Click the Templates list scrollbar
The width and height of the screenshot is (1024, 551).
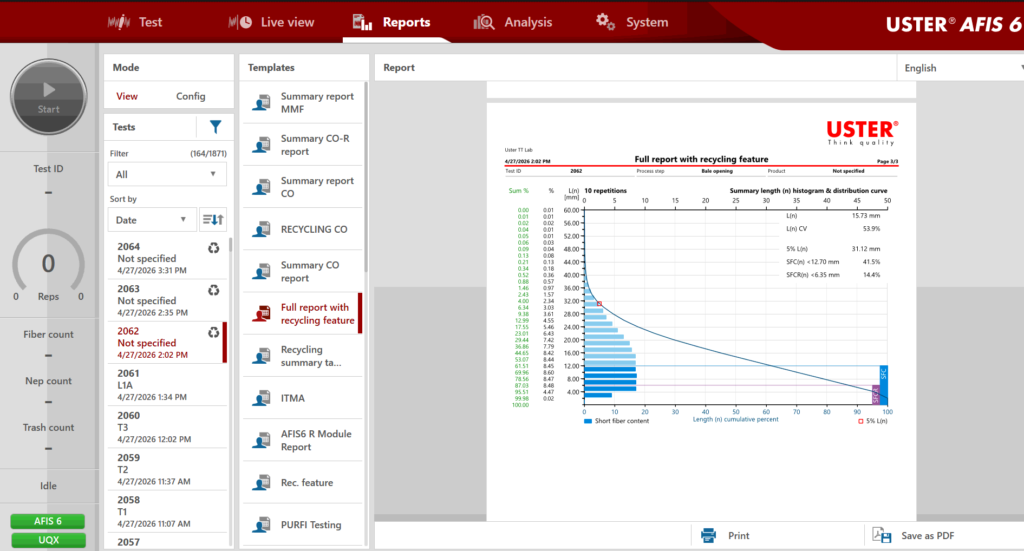(366, 176)
